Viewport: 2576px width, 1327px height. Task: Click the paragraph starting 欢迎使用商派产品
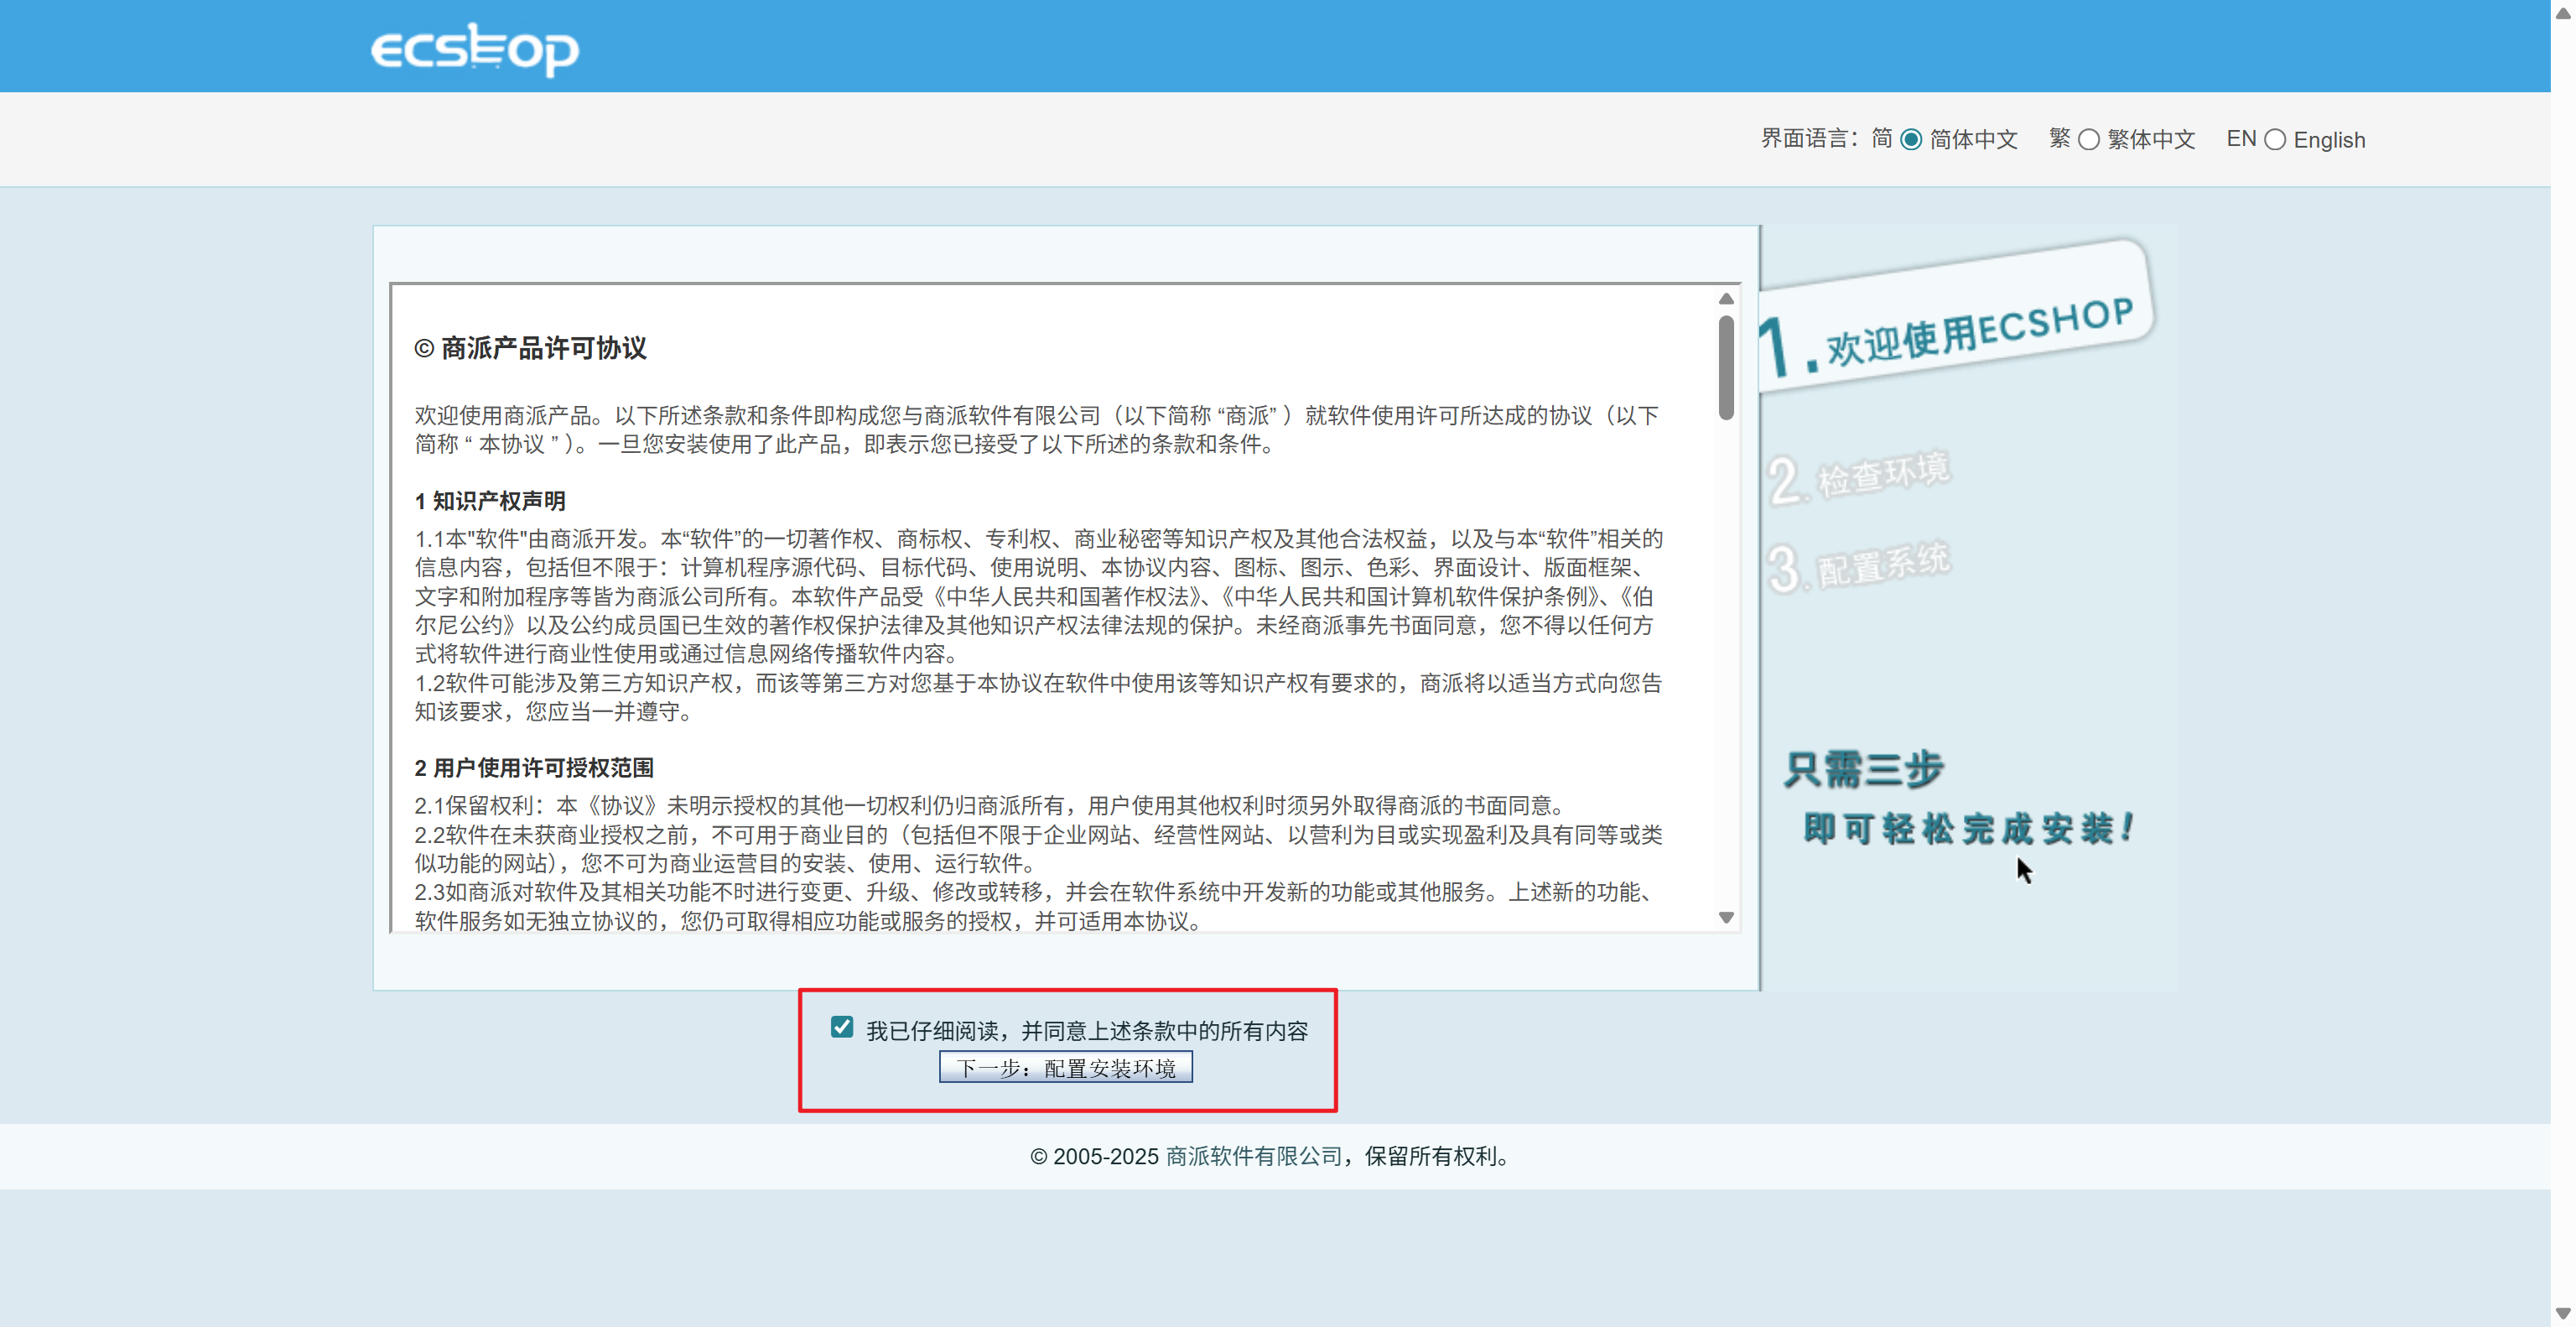[x=1037, y=429]
